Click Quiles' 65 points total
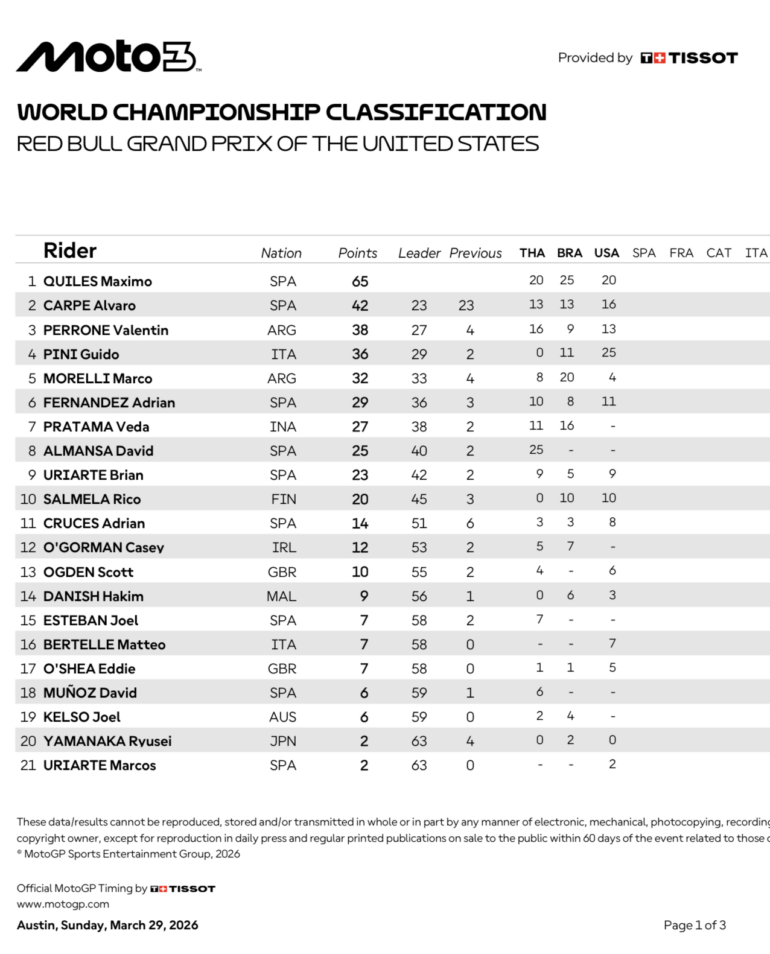Screen dimensions: 770x954 click(x=360, y=282)
